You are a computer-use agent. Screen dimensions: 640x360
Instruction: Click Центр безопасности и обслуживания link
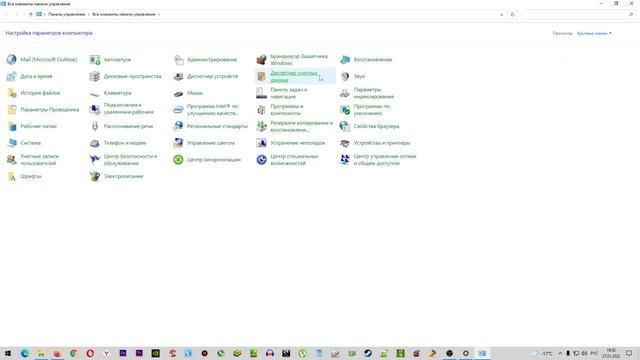[x=130, y=160]
